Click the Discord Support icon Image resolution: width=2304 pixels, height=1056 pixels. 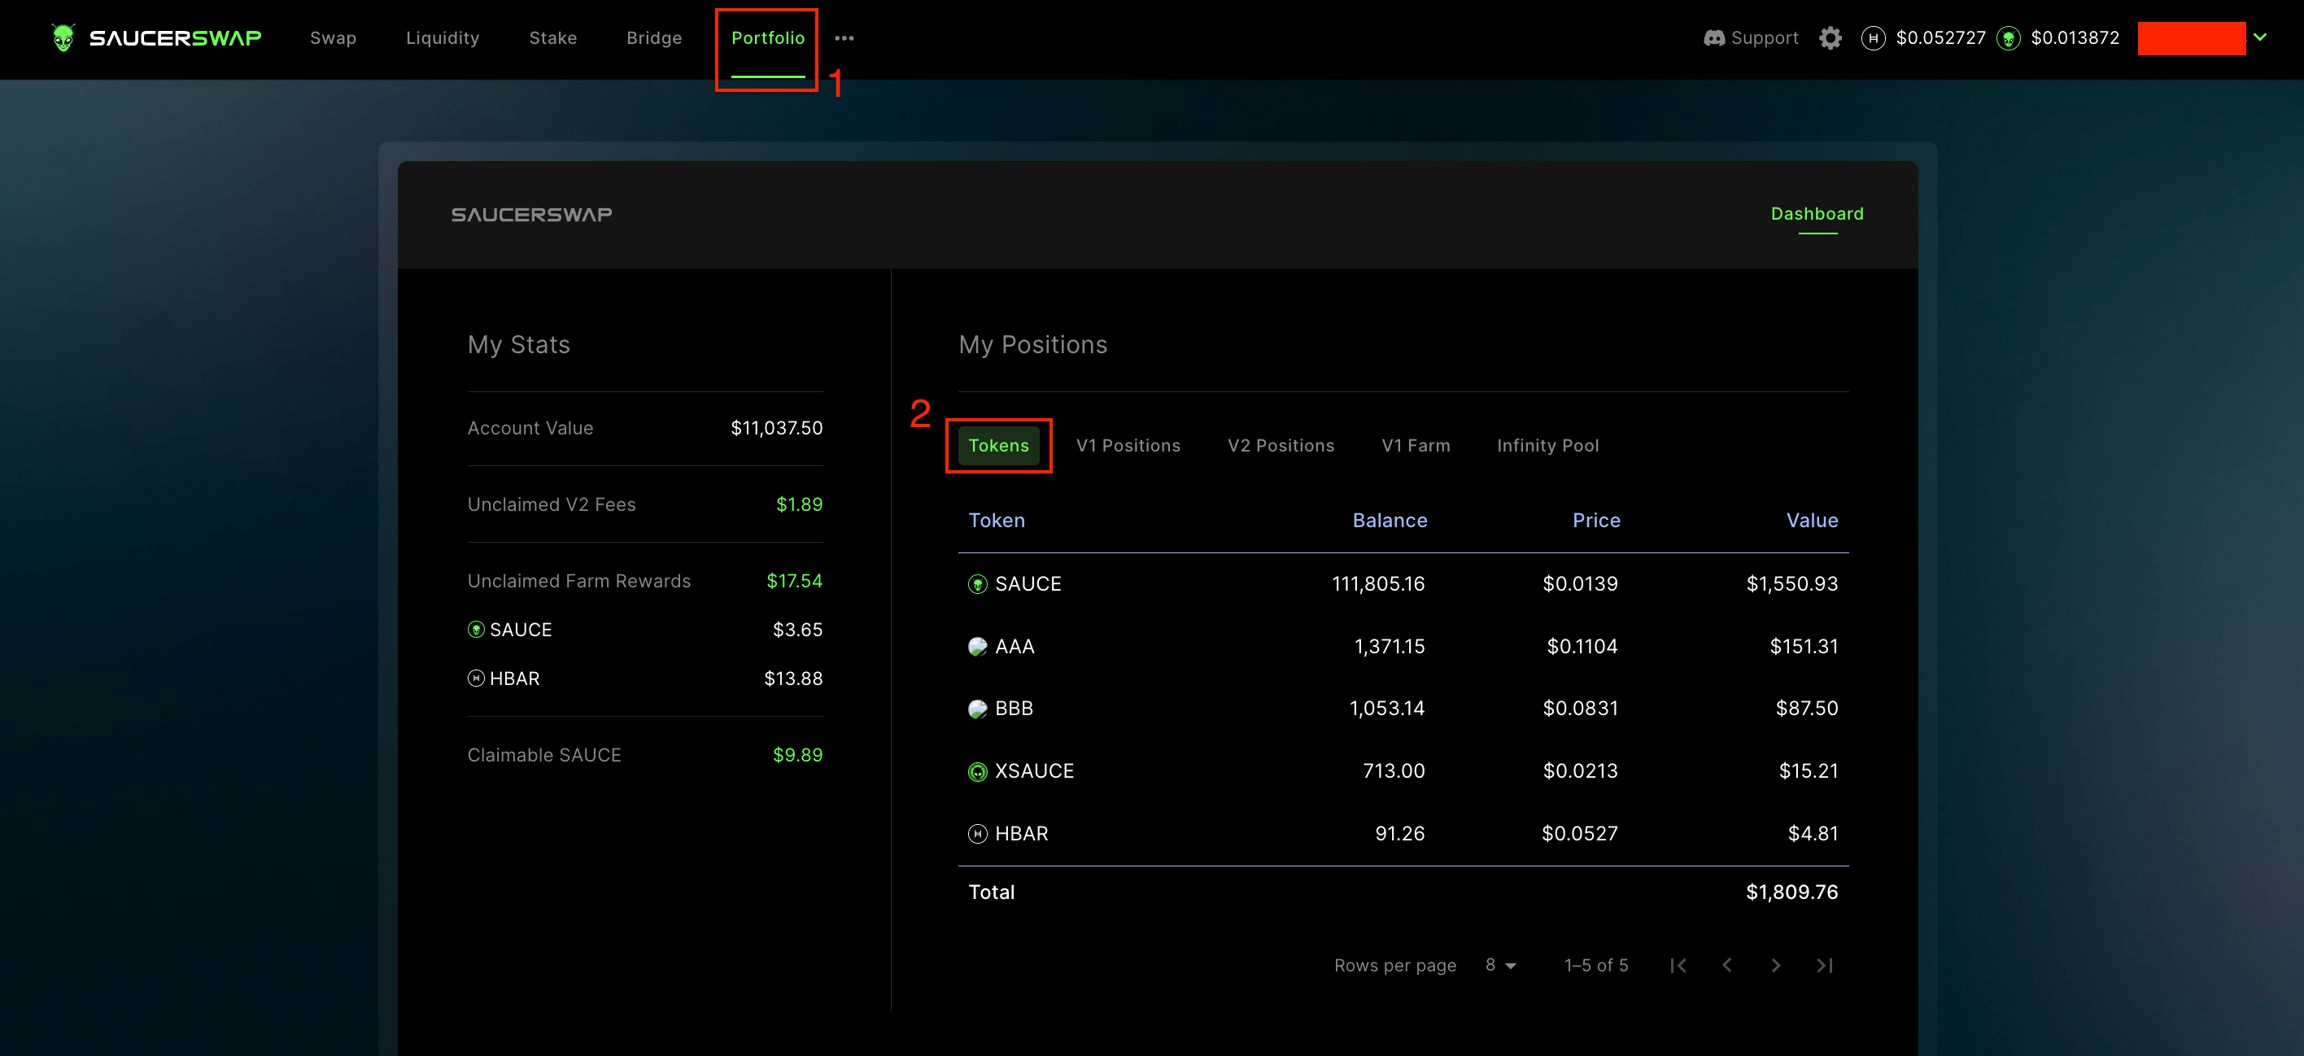[x=1714, y=38]
